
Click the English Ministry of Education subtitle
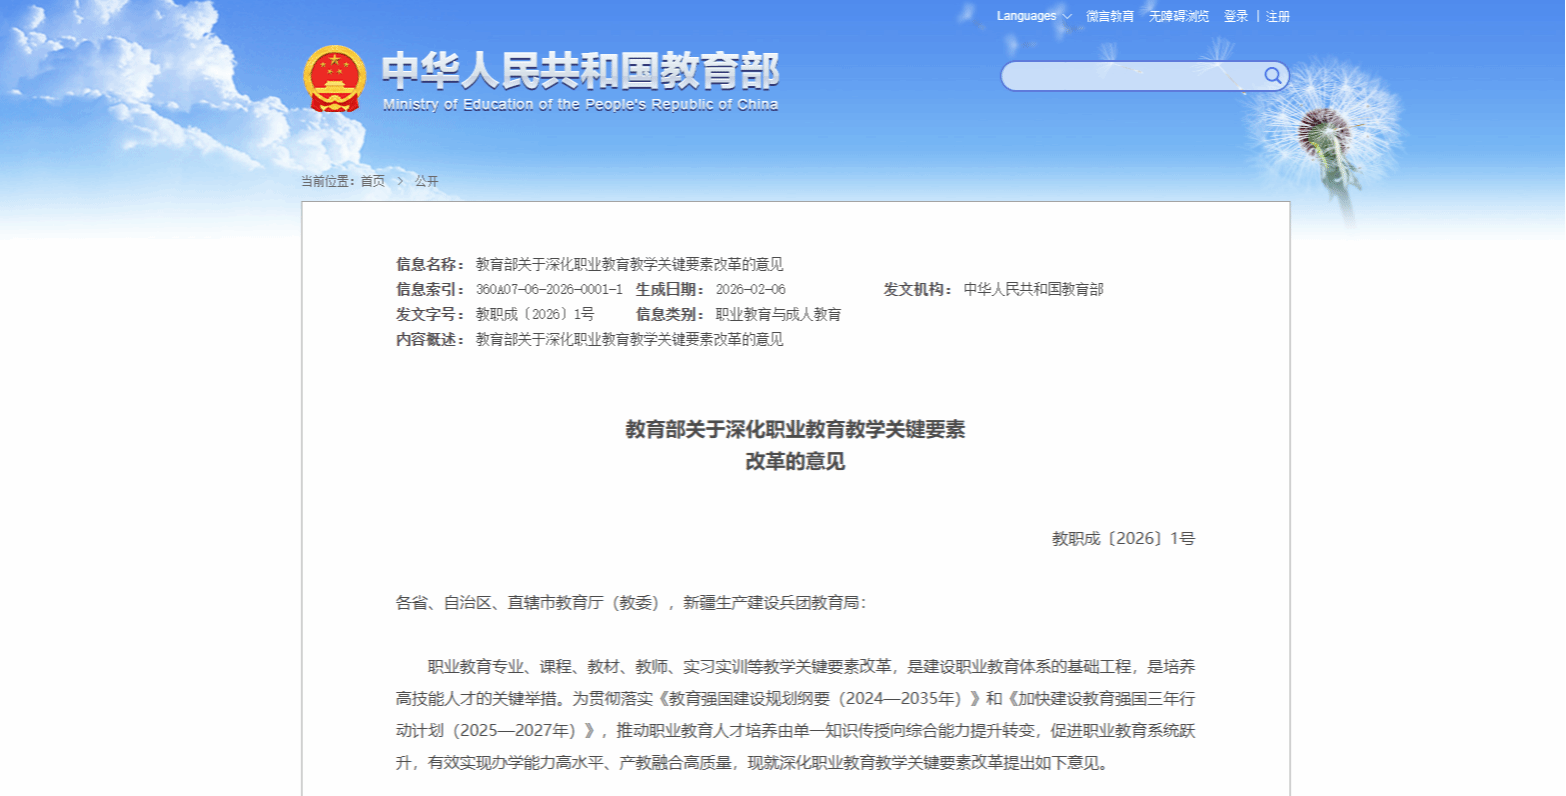click(580, 105)
